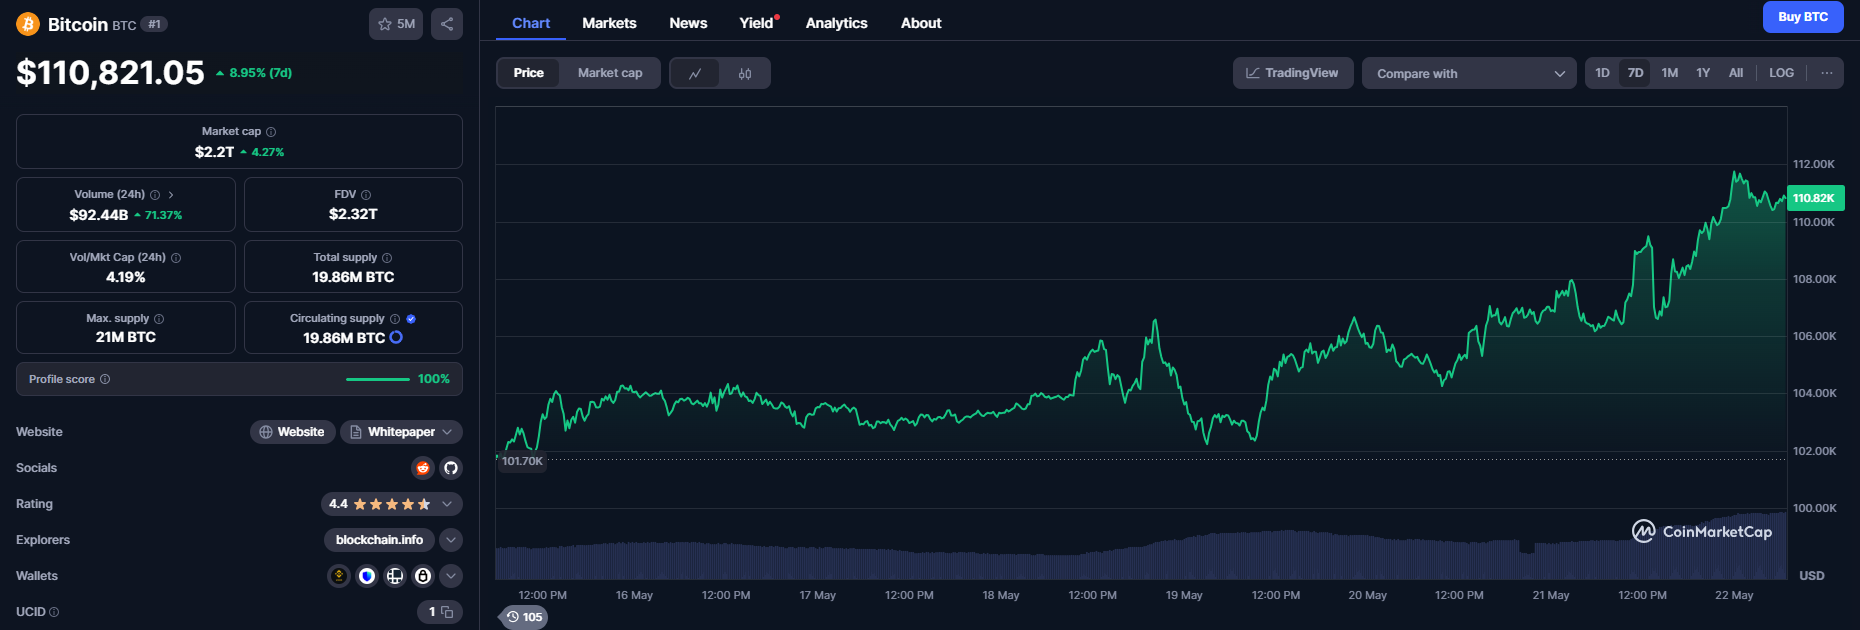Select Price chart mode
Screen dimensions: 1860x630
tap(529, 73)
